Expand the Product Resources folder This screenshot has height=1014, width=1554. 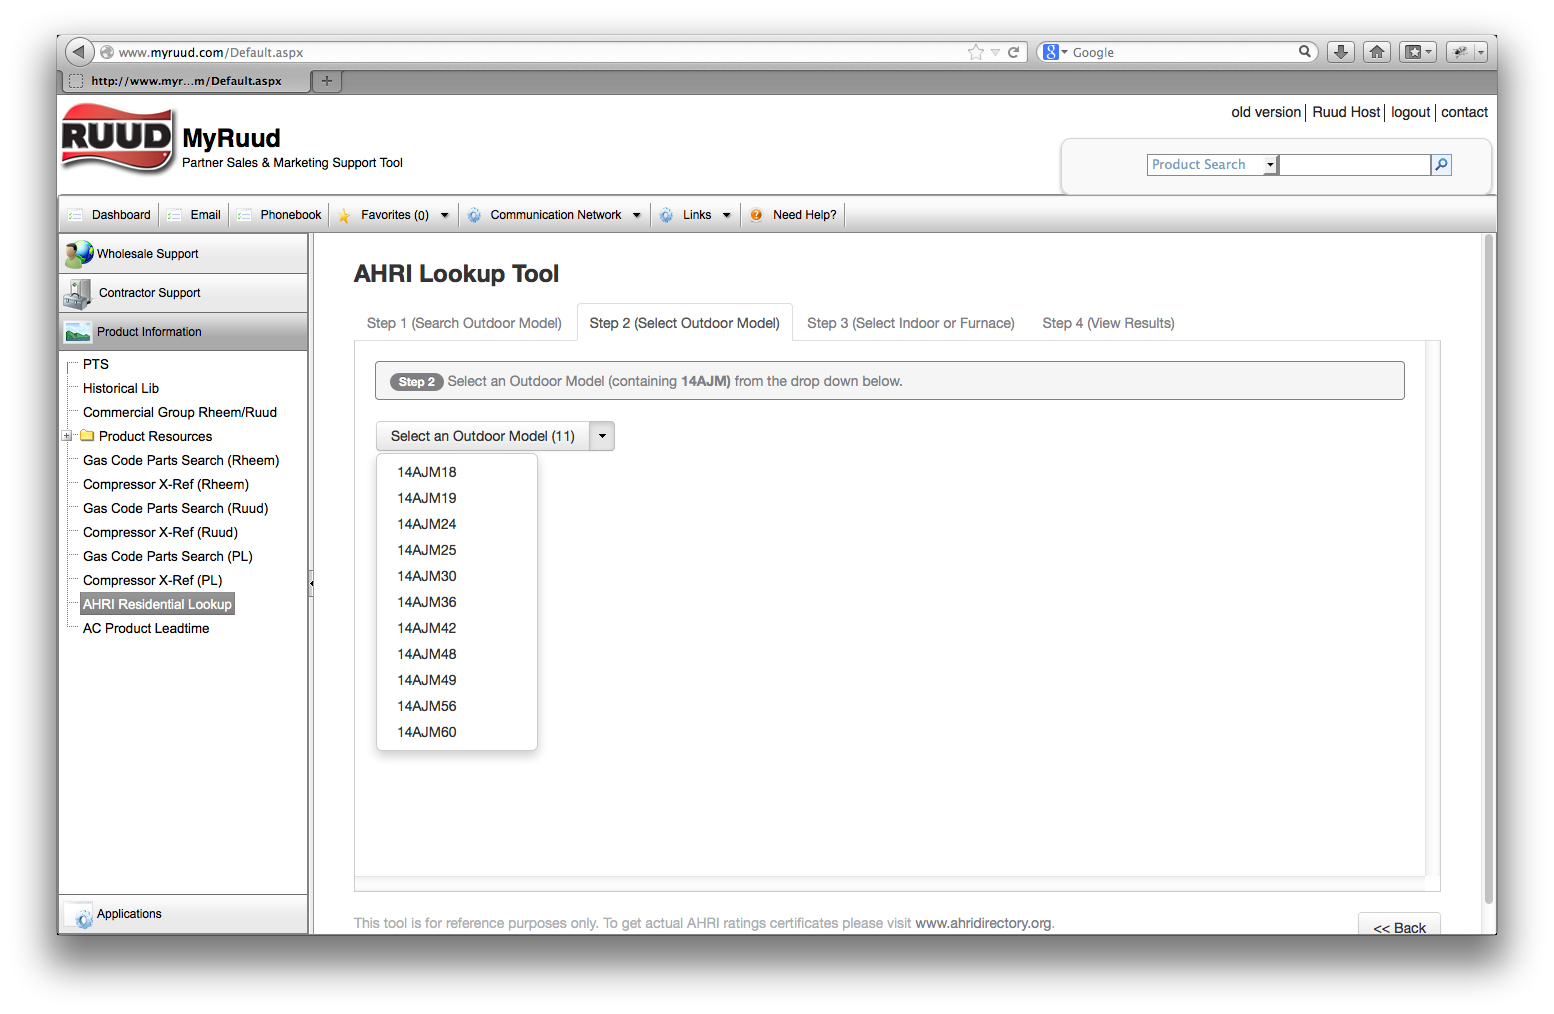click(67, 436)
